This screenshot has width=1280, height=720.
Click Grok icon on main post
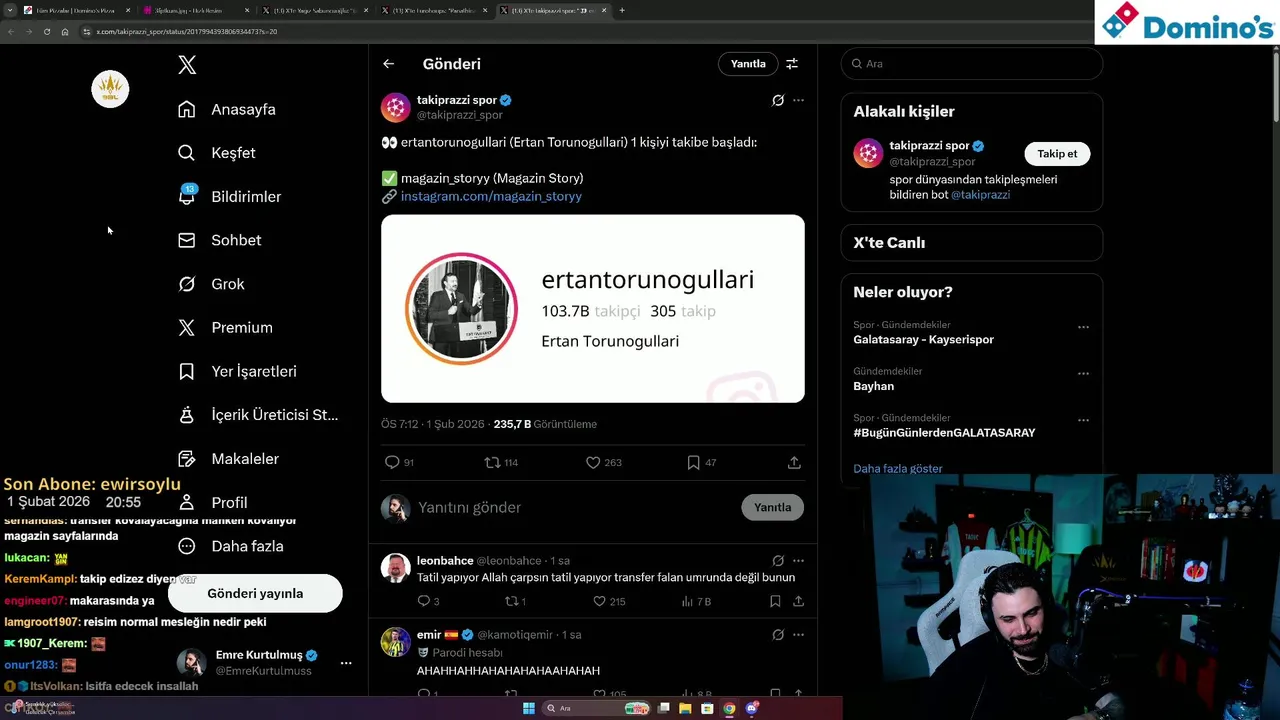tap(778, 100)
